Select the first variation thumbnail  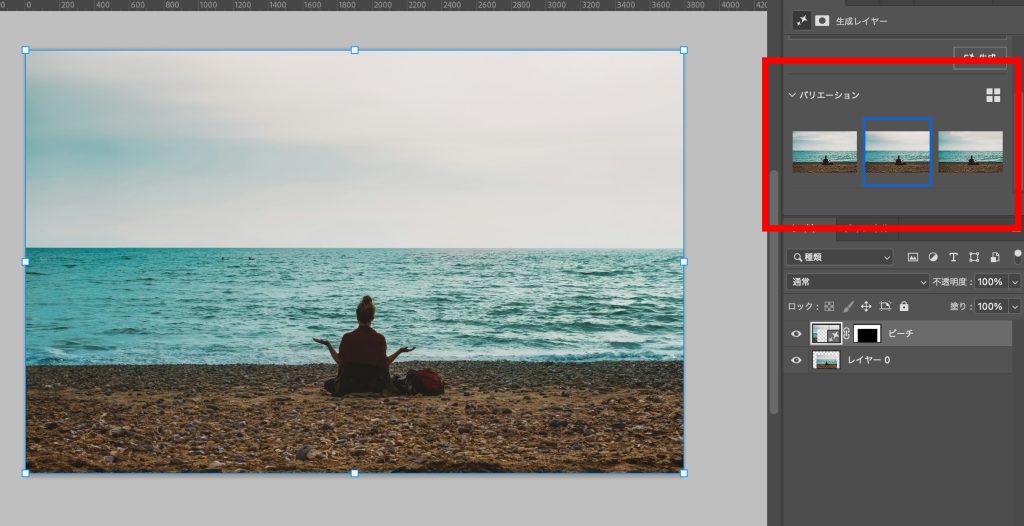(x=824, y=152)
